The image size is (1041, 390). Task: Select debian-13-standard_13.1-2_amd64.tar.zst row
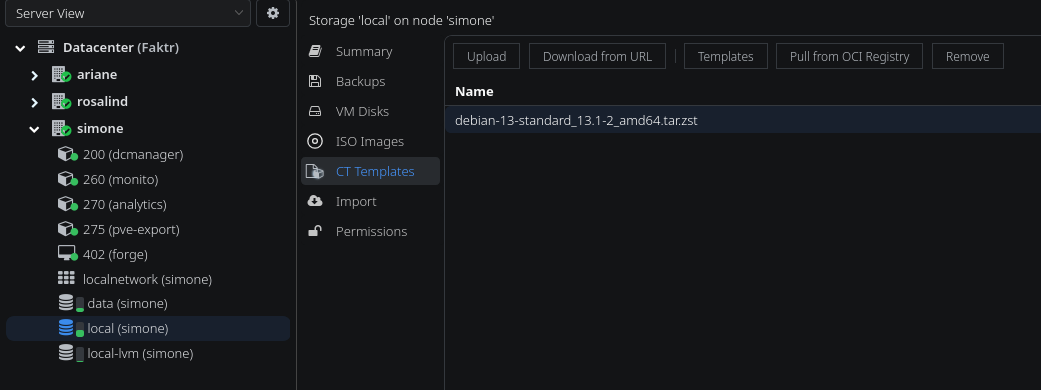tap(743, 121)
